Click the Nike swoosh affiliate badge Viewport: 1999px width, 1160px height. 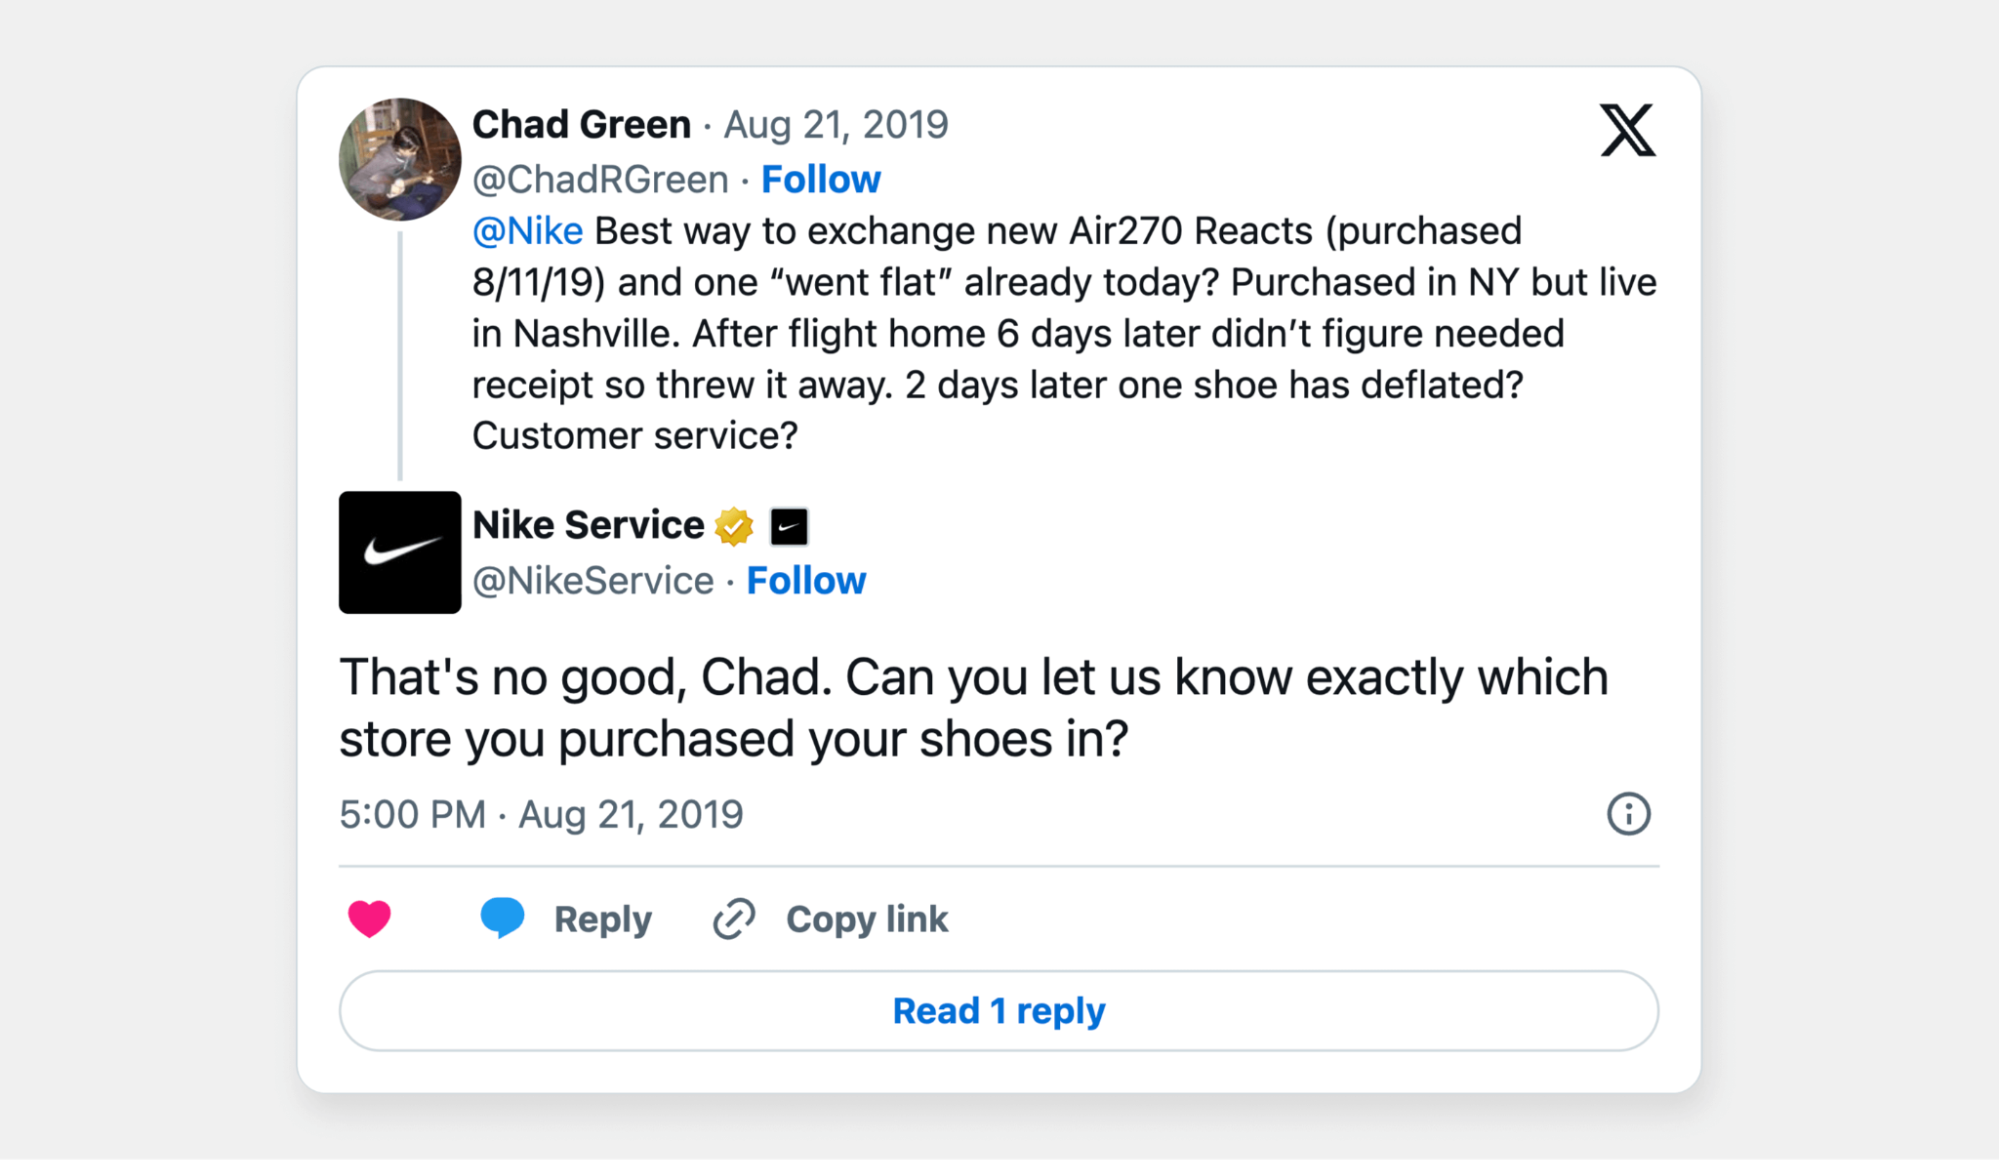(x=789, y=524)
